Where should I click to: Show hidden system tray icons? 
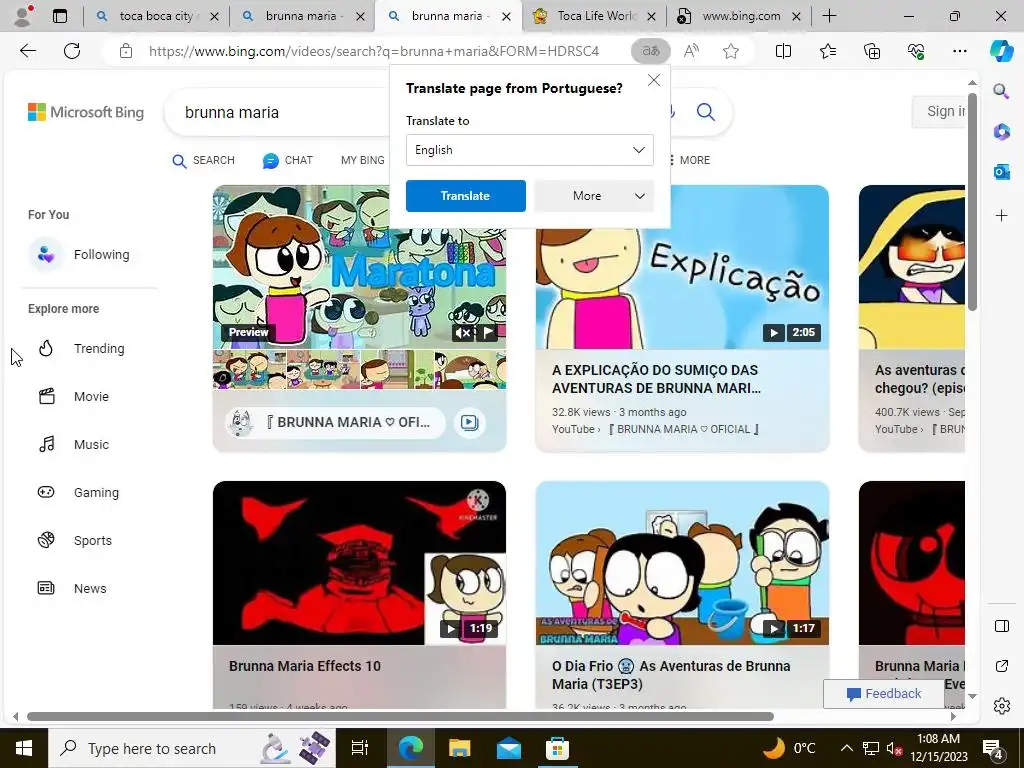point(846,748)
